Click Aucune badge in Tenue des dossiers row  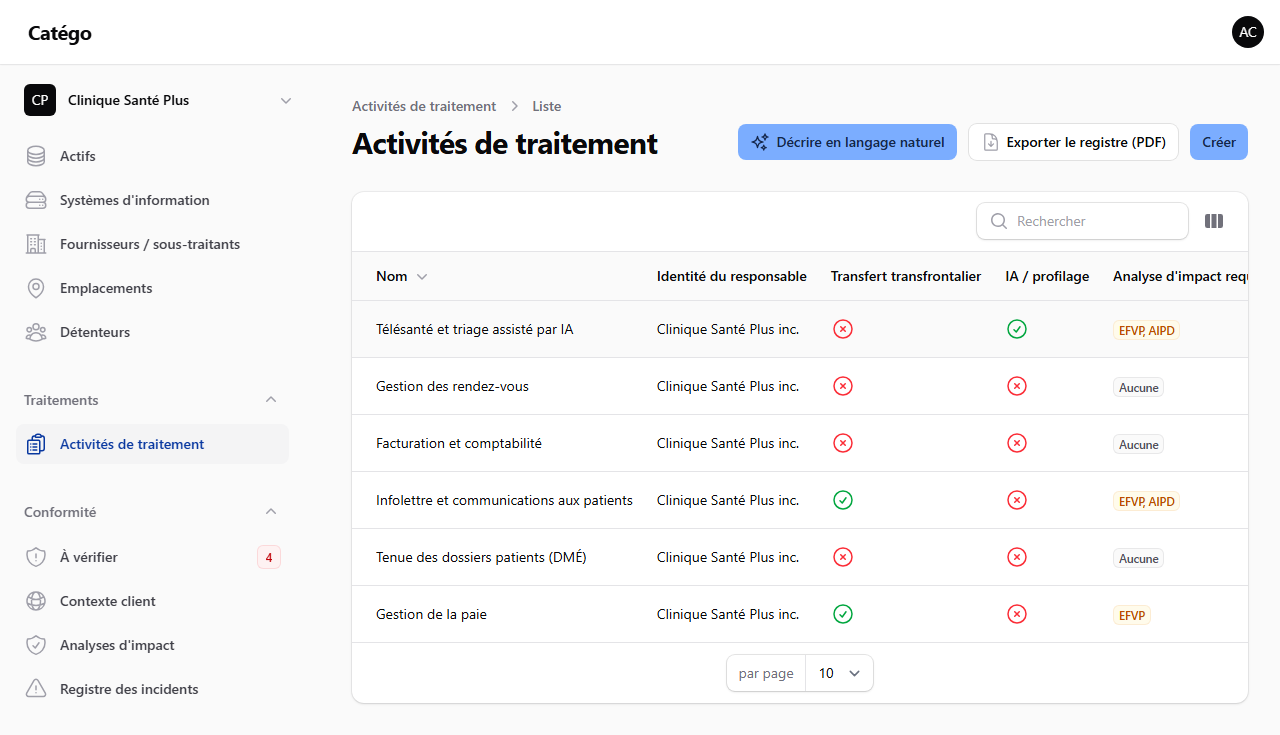coord(1138,558)
